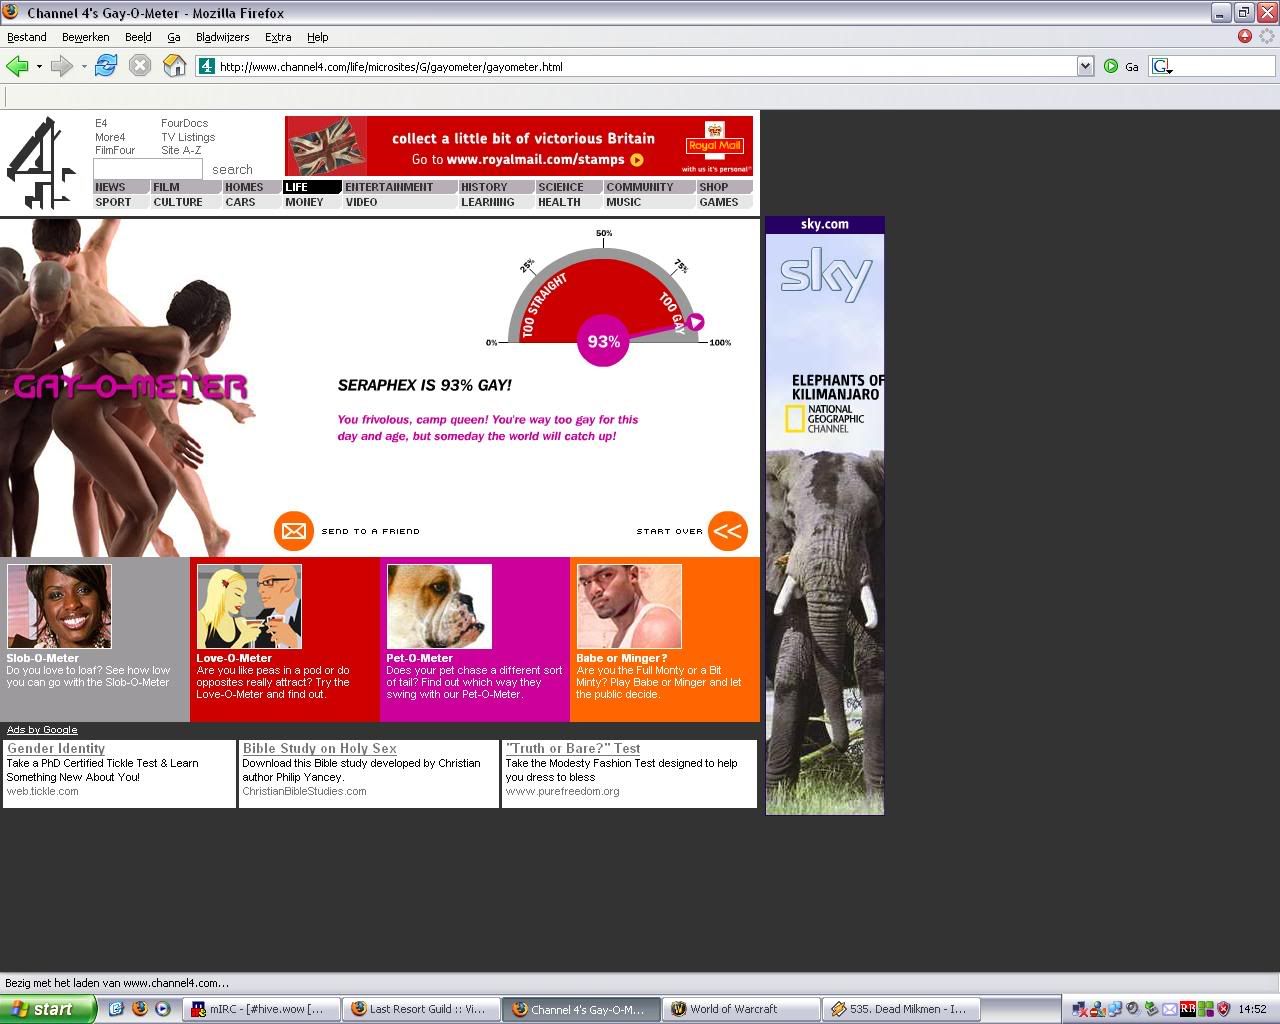The width and height of the screenshot is (1280, 1024).
Task: Click the TV Listings link
Action: (188, 137)
